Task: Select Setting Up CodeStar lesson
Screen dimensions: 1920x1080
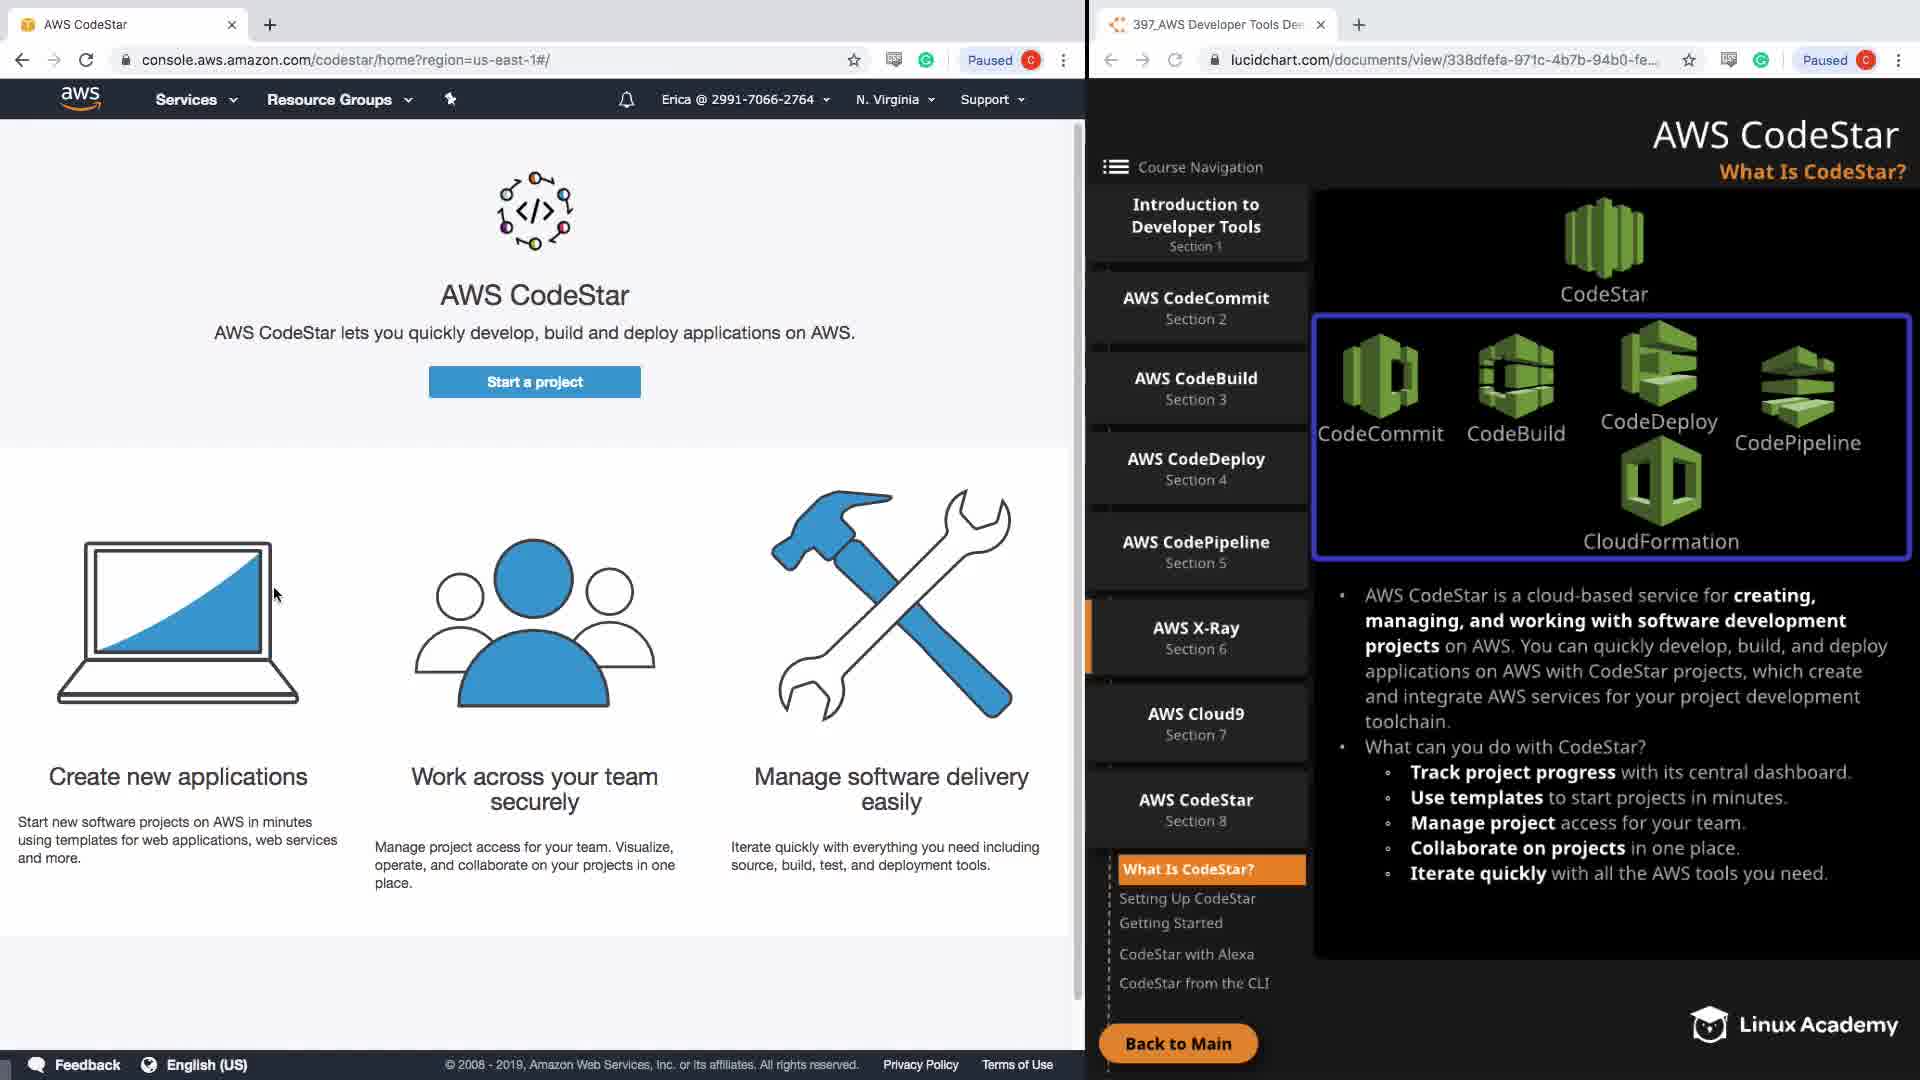Action: point(1187,898)
